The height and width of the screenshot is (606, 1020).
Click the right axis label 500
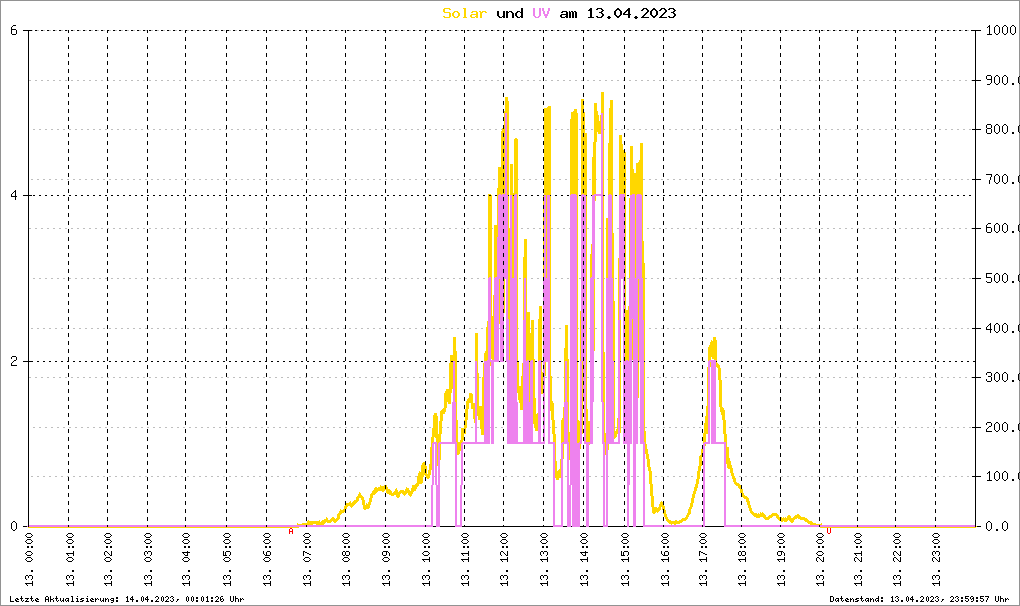(1000, 278)
